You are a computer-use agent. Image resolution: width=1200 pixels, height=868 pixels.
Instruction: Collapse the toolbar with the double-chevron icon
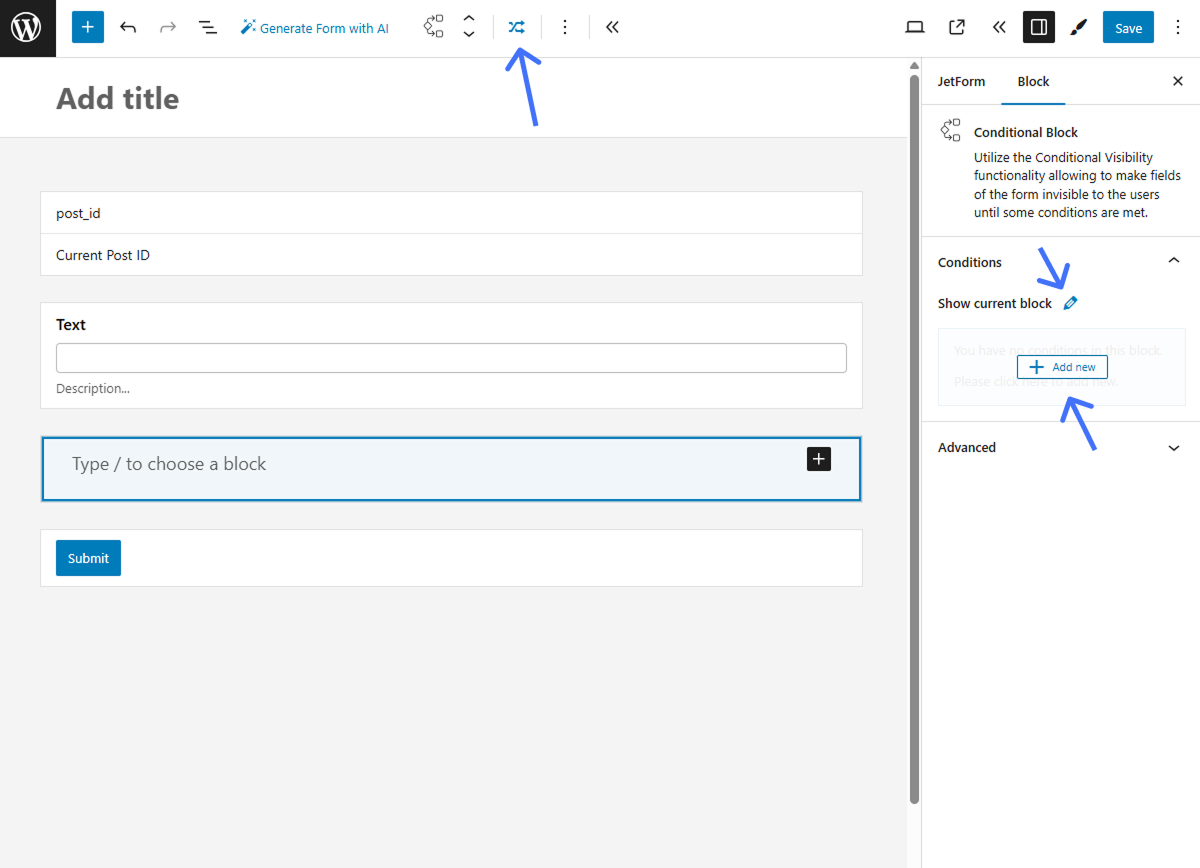612,27
